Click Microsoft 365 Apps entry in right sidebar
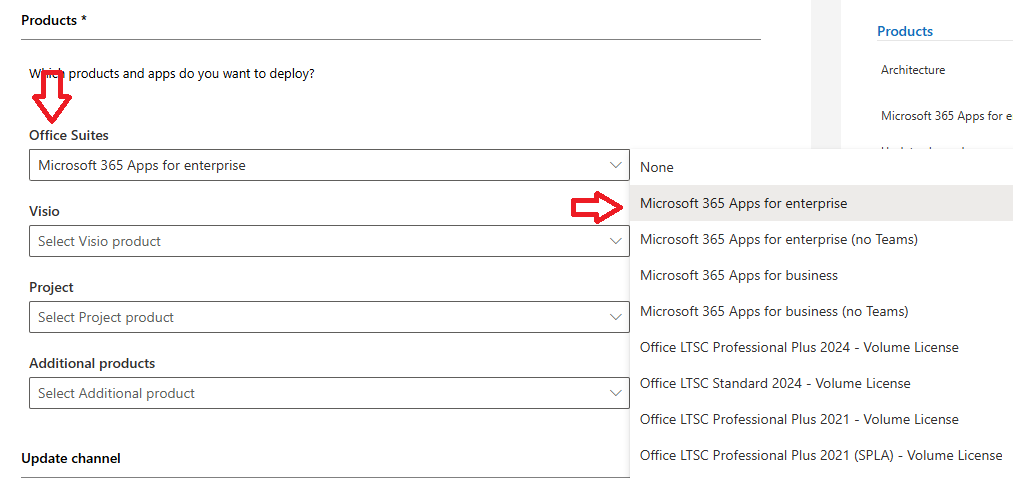 click(941, 116)
